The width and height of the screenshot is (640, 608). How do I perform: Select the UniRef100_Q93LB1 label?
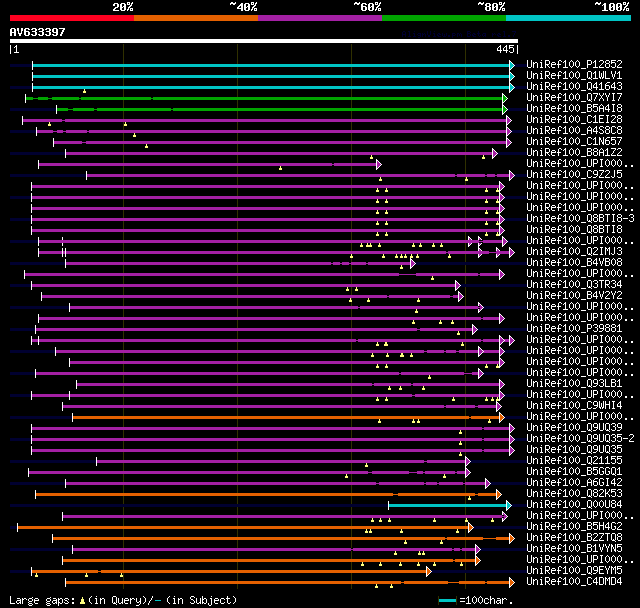(x=574, y=384)
